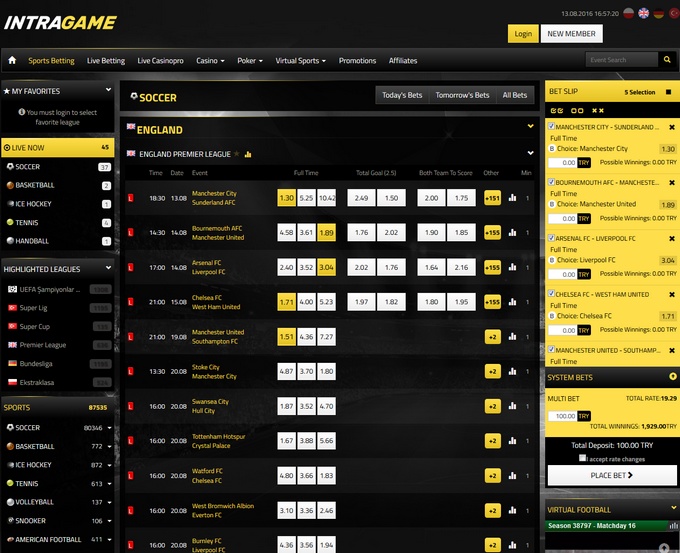Collapse the Virtual Football panel
680x553 pixels.
click(673, 508)
